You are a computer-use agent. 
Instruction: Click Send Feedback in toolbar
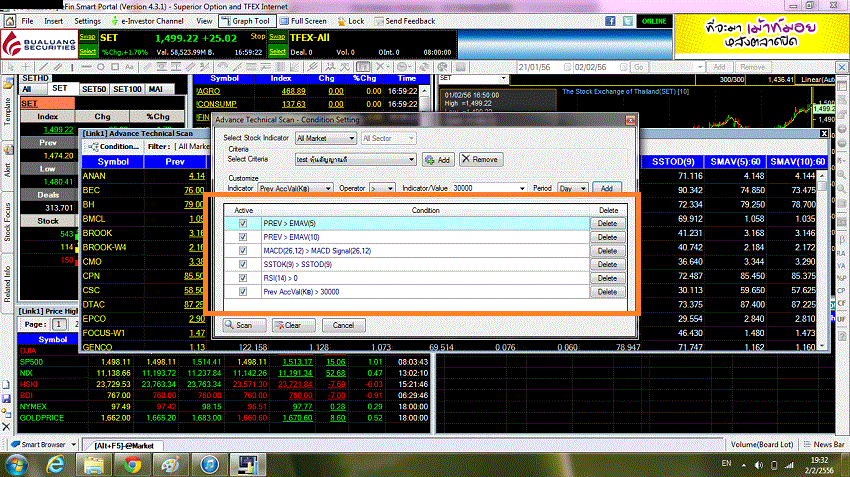pyautogui.click(x=404, y=21)
